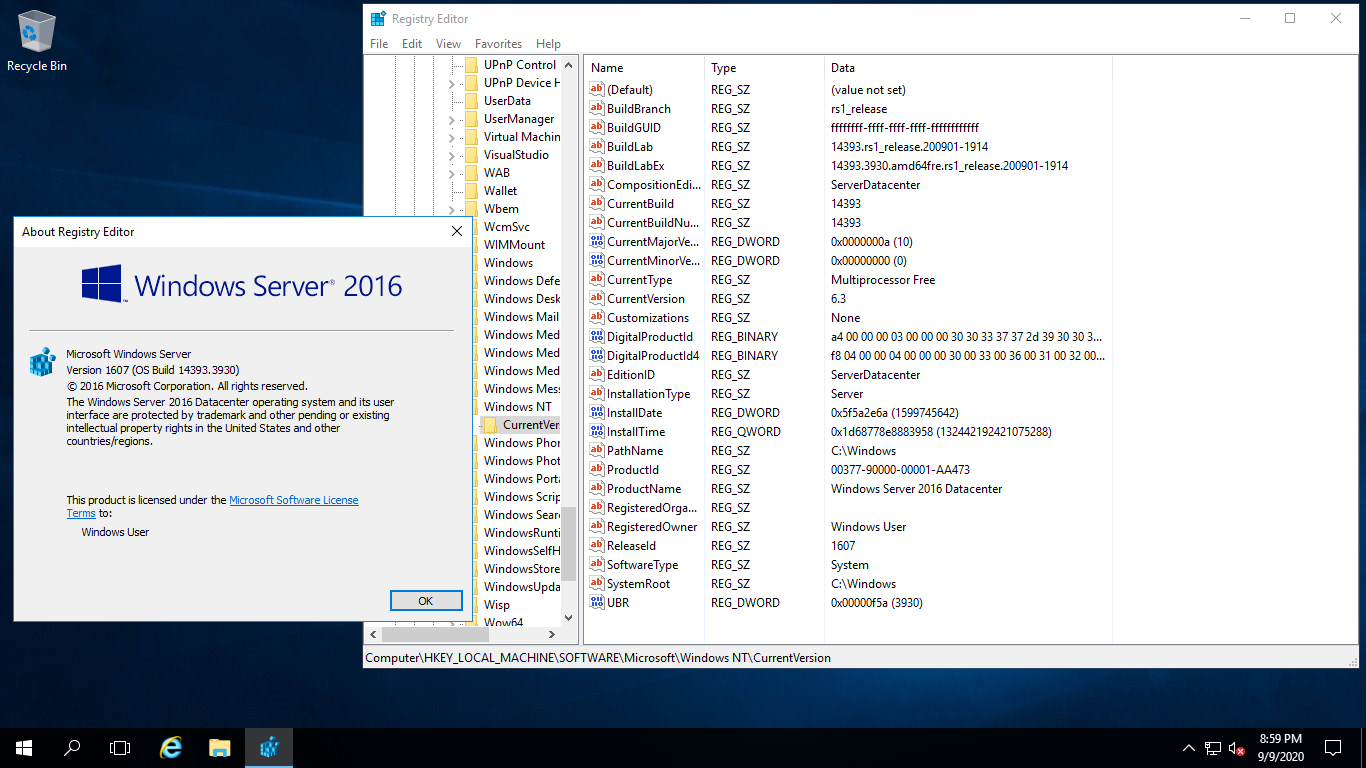This screenshot has height=768, width=1366.
Task: Click the DigitalProductId binary value icon
Action: click(x=597, y=337)
